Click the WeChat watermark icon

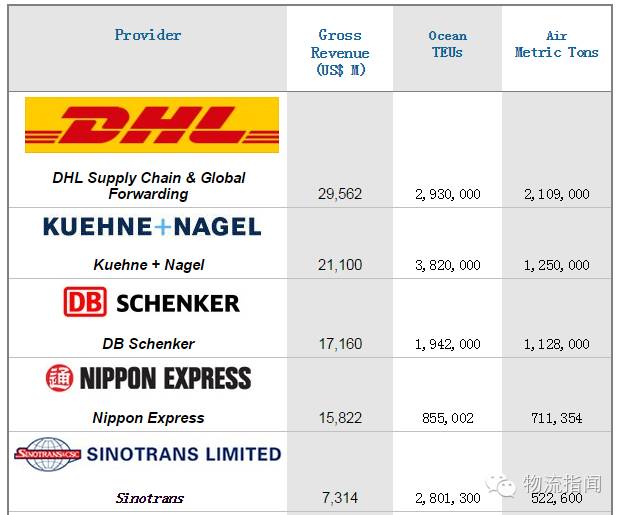tap(500, 485)
